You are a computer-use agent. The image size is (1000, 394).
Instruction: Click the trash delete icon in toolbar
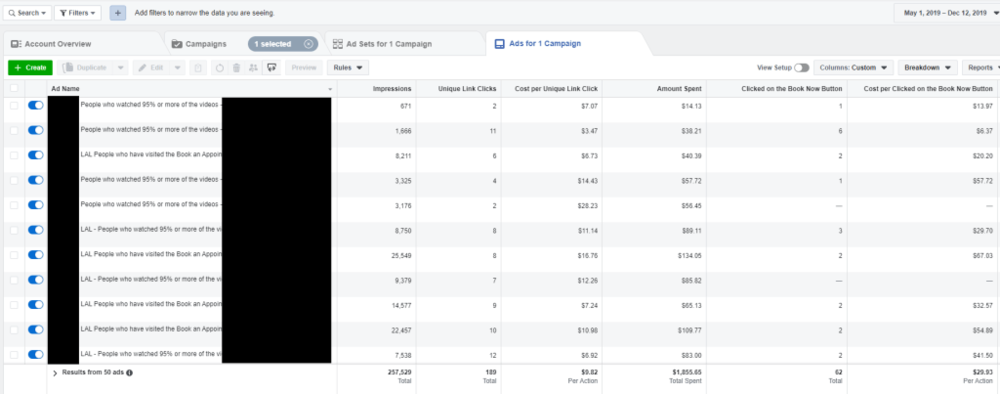[236, 68]
